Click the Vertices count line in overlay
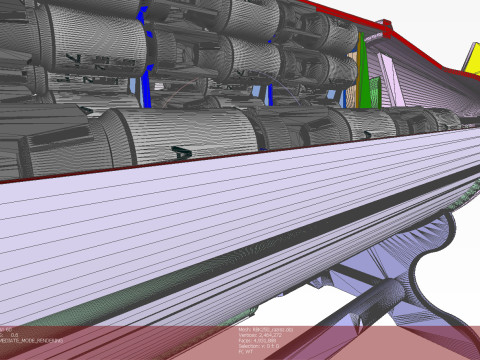This screenshot has height=360, width=480. (260, 335)
